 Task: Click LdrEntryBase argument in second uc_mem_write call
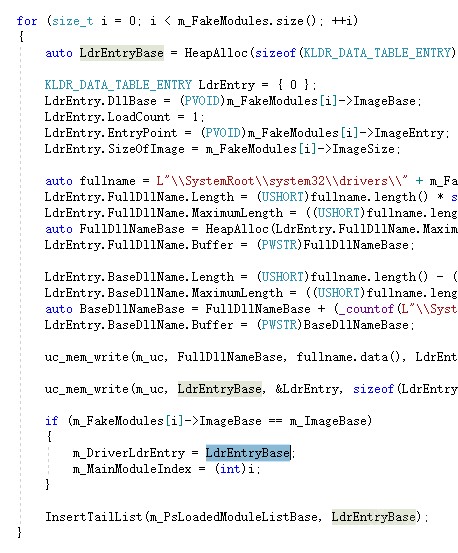220,389
